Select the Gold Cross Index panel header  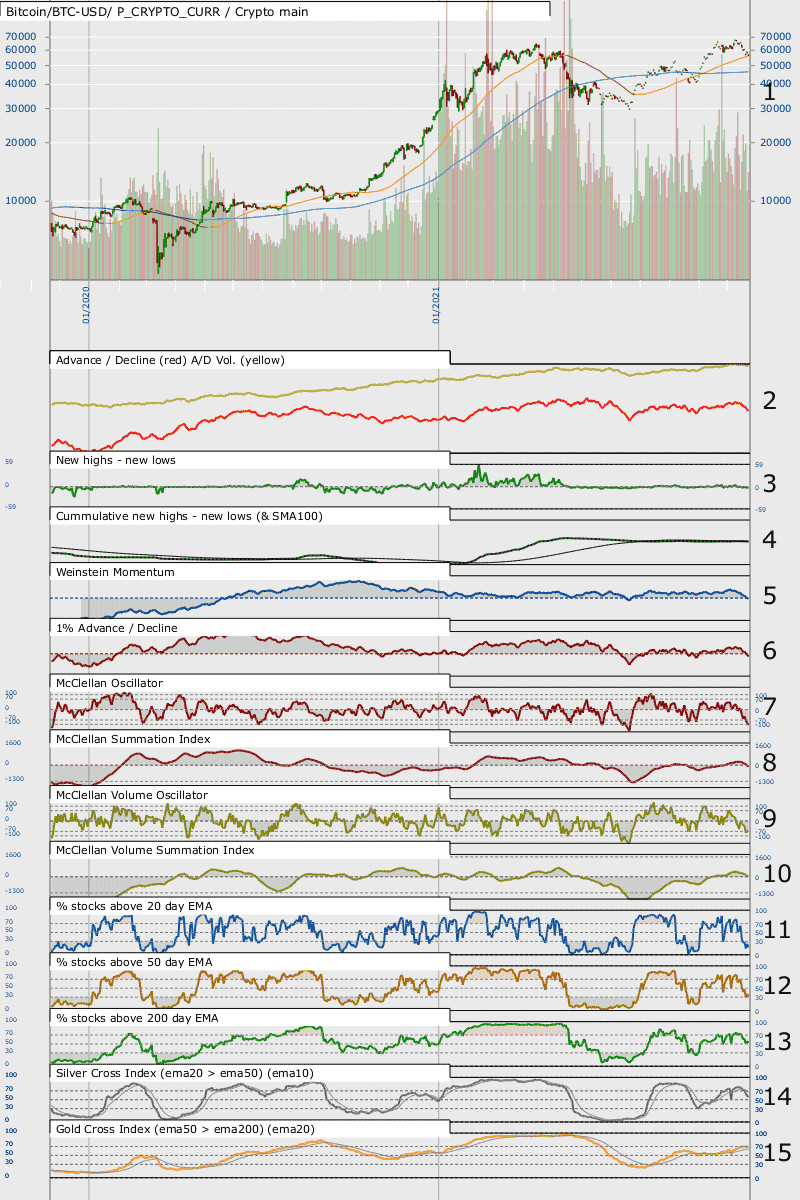[184, 1128]
